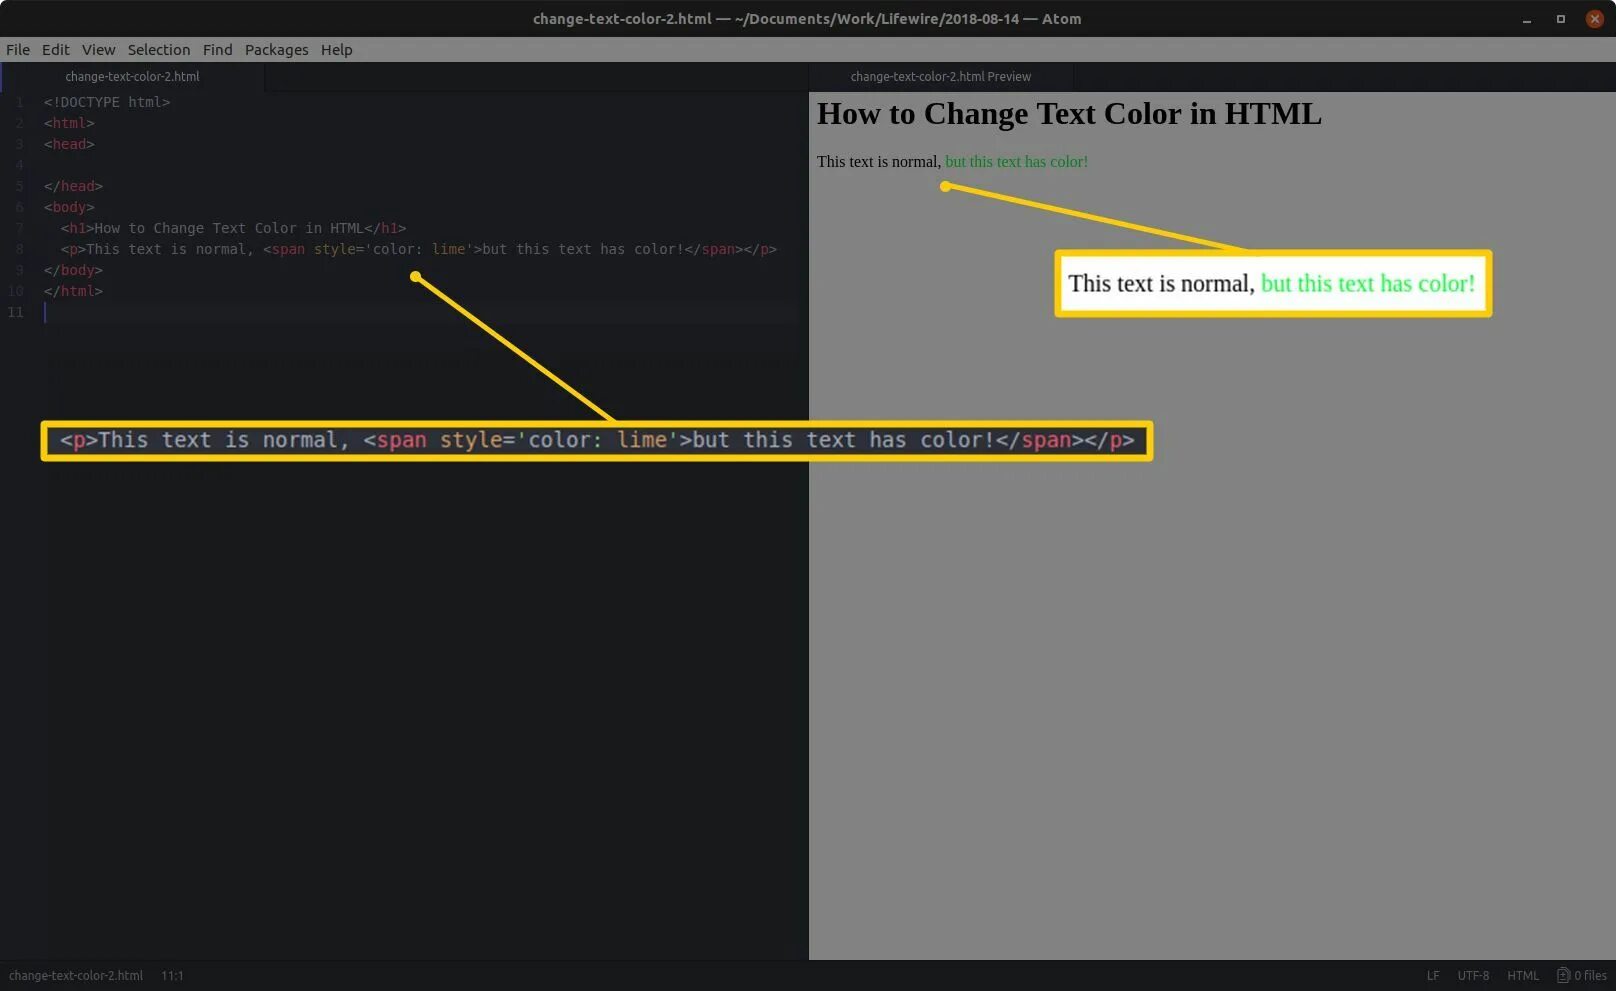Click the closing </body> tag on line 9
Screen dimensions: 1616x991
[72, 270]
